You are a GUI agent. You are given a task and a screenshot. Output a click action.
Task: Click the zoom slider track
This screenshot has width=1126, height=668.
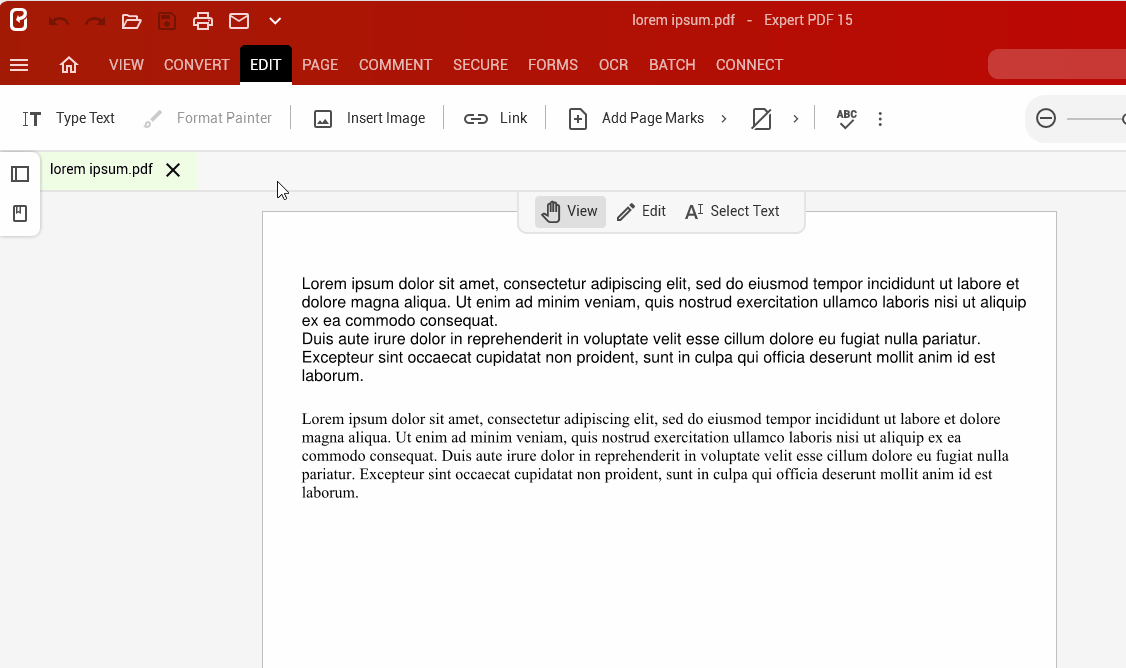[1096, 119]
